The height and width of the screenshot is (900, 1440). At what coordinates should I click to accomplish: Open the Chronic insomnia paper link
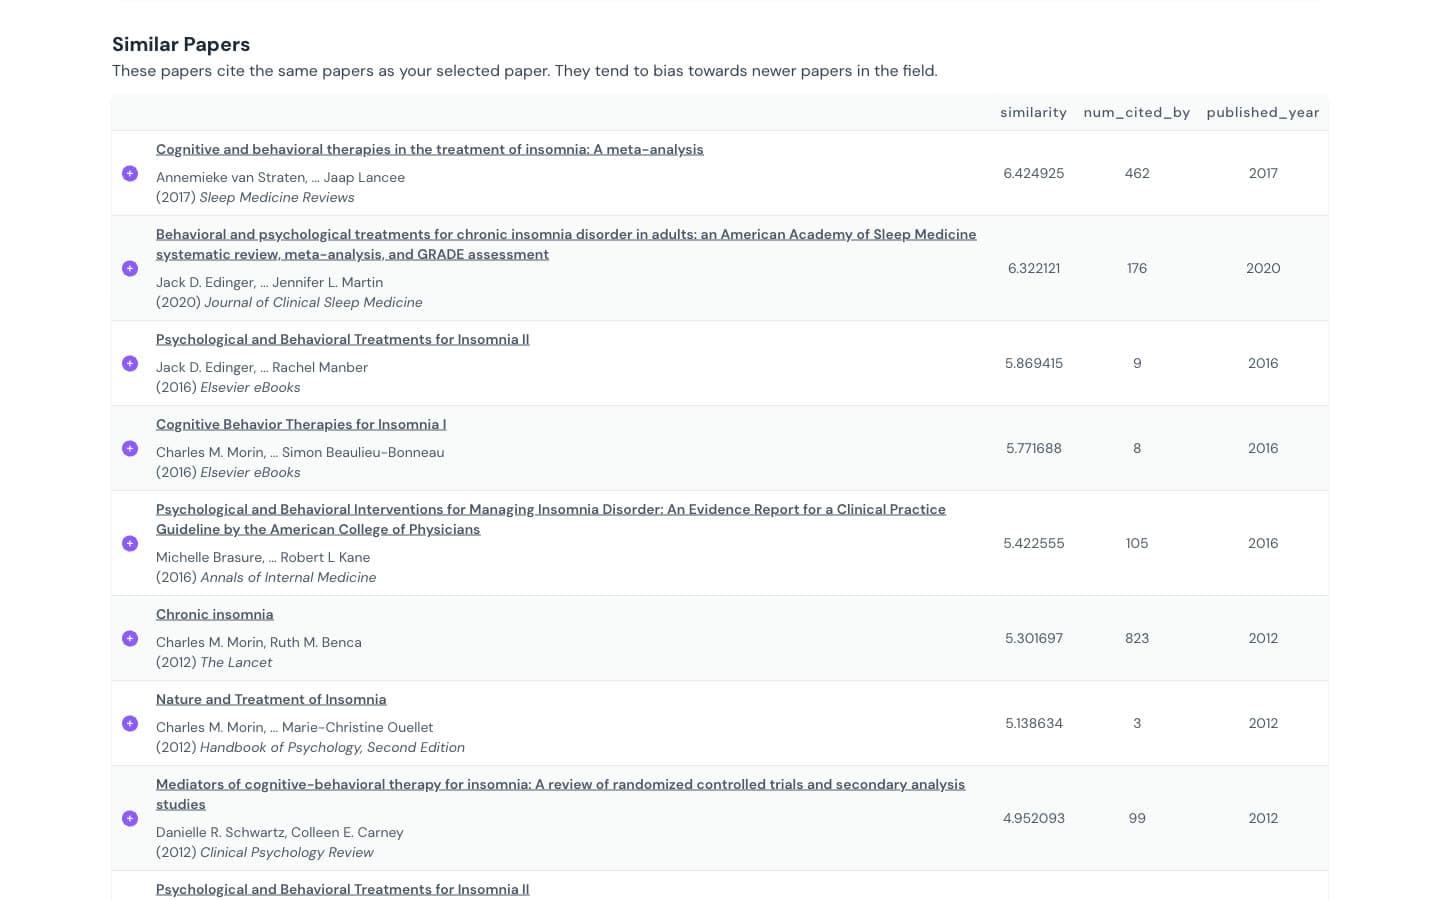coord(215,614)
